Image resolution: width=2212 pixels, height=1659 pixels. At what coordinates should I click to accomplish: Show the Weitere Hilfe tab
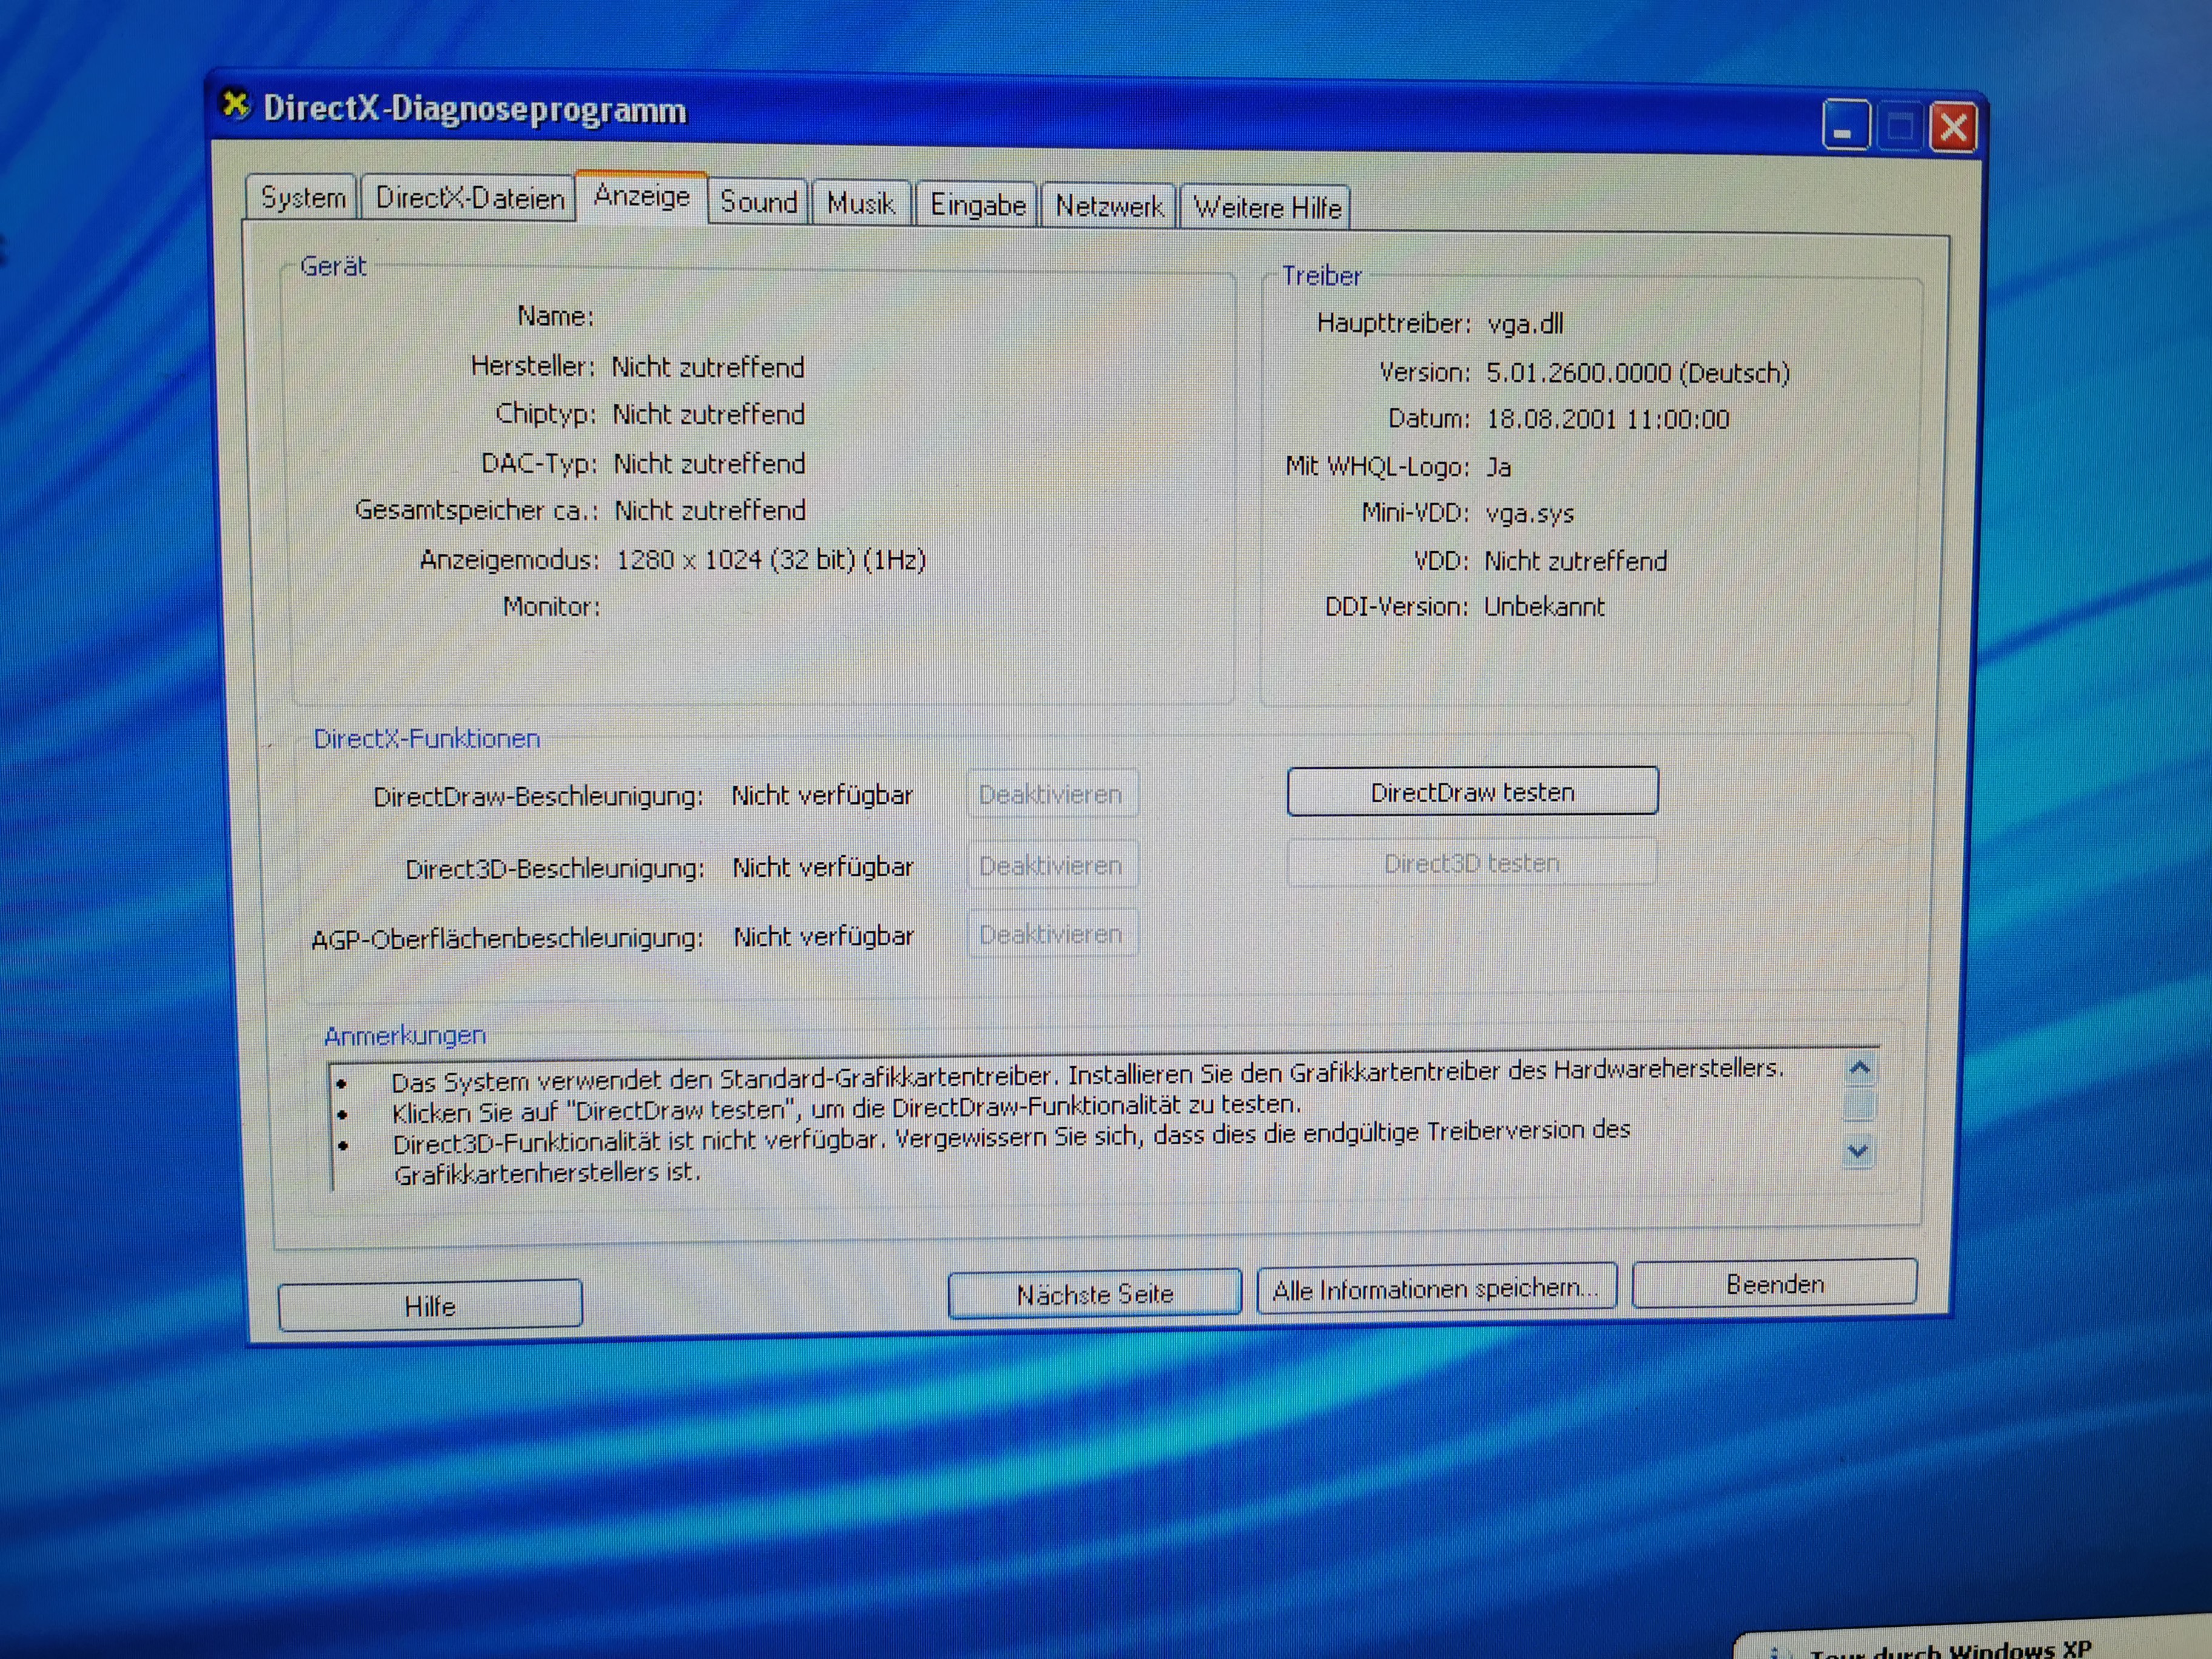1266,208
